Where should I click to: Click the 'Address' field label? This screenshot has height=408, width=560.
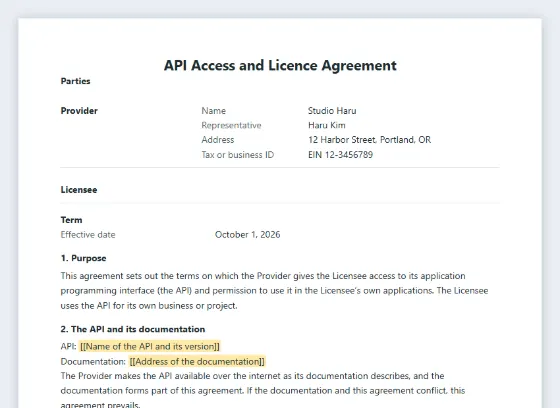[218, 140]
